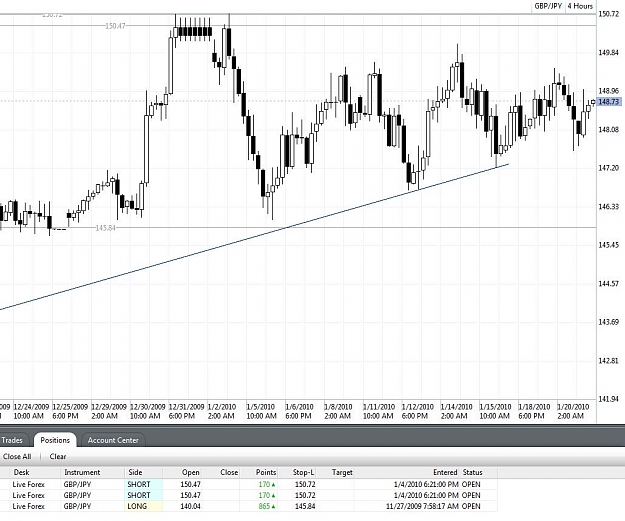Click the current price tag 148.73

click(609, 102)
